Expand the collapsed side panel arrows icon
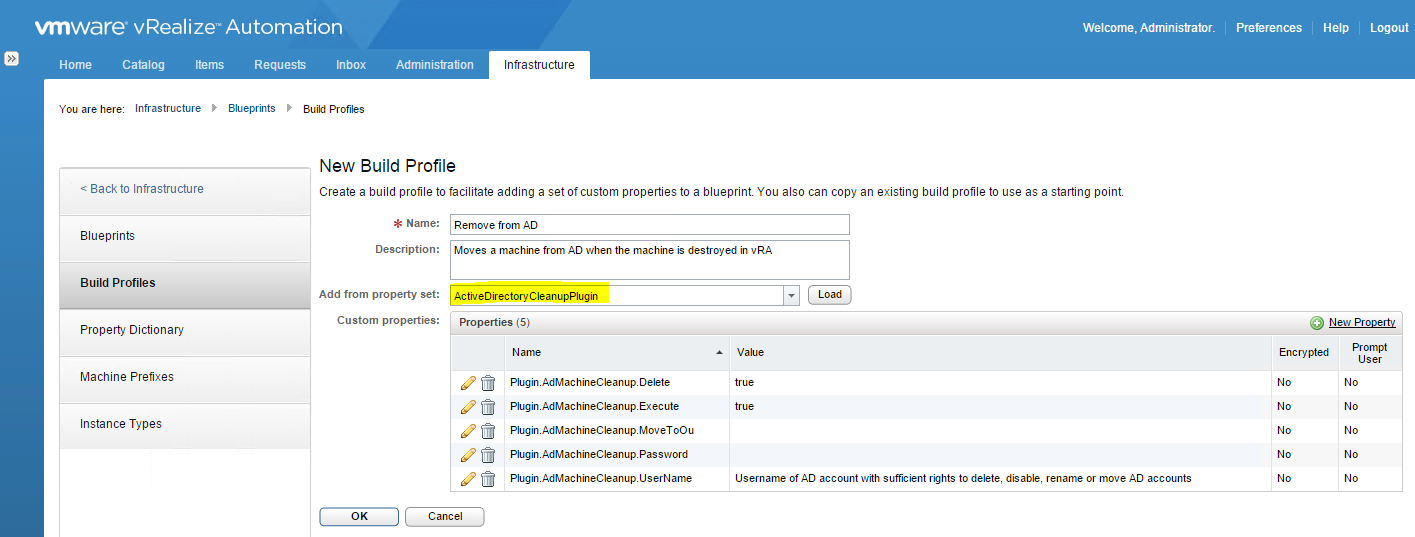The width and height of the screenshot is (1415, 537). pos(11,59)
